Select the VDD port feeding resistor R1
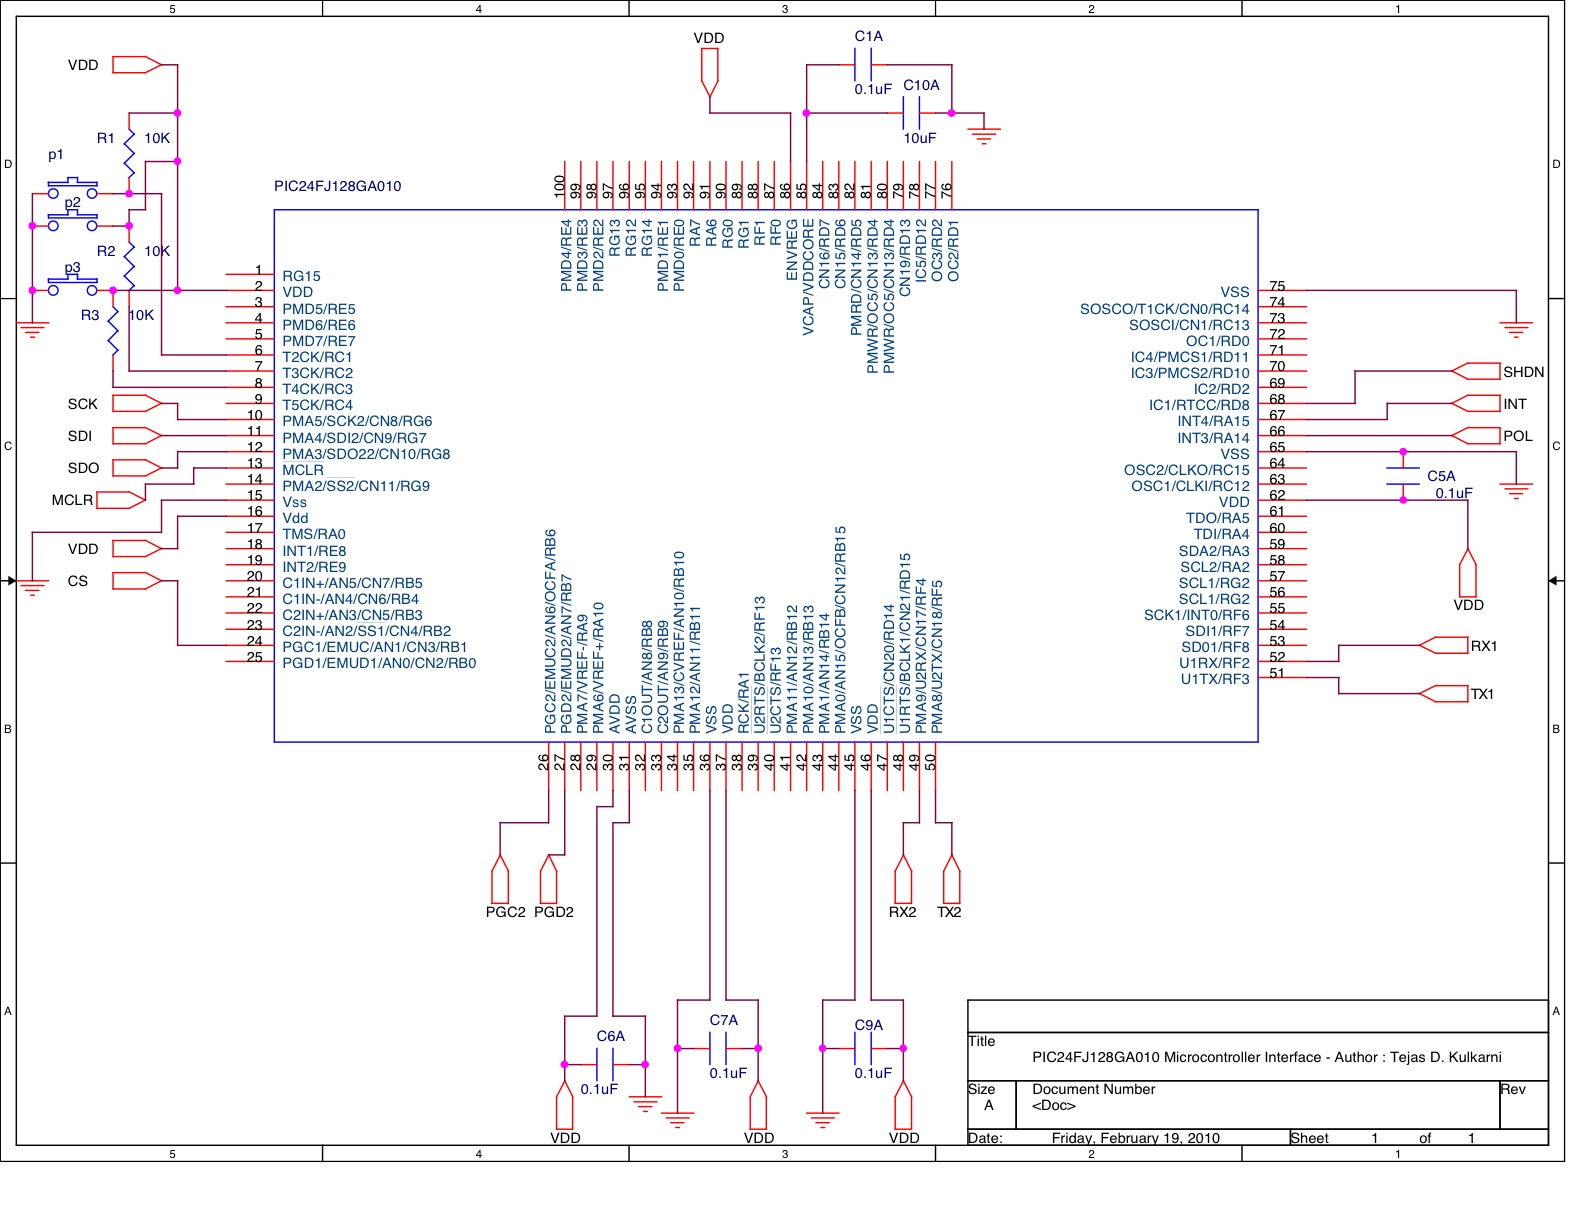The width and height of the screenshot is (1584, 1224). [x=137, y=65]
